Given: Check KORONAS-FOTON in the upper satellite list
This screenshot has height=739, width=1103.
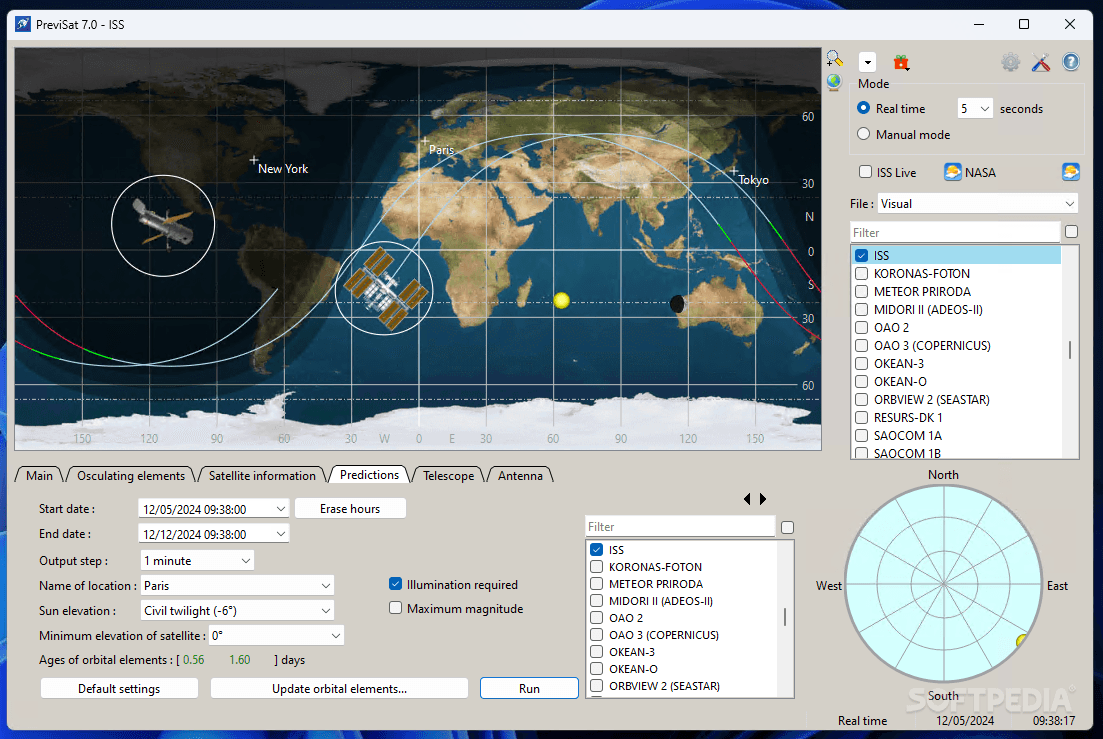Looking at the screenshot, I should [862, 274].
